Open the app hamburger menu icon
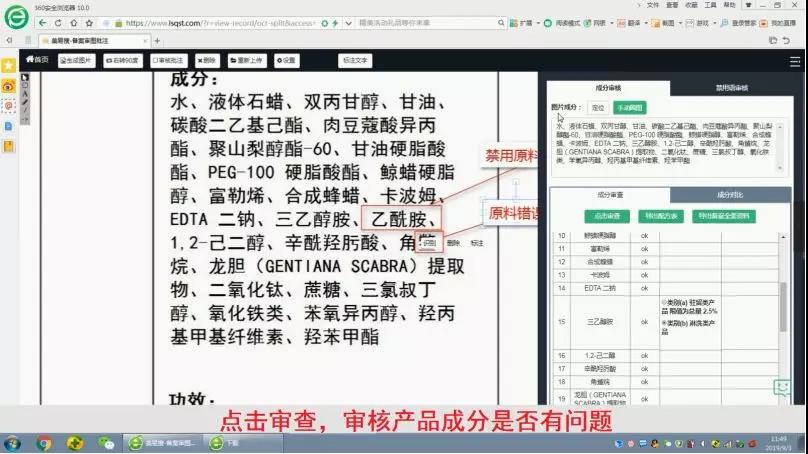 (795, 62)
